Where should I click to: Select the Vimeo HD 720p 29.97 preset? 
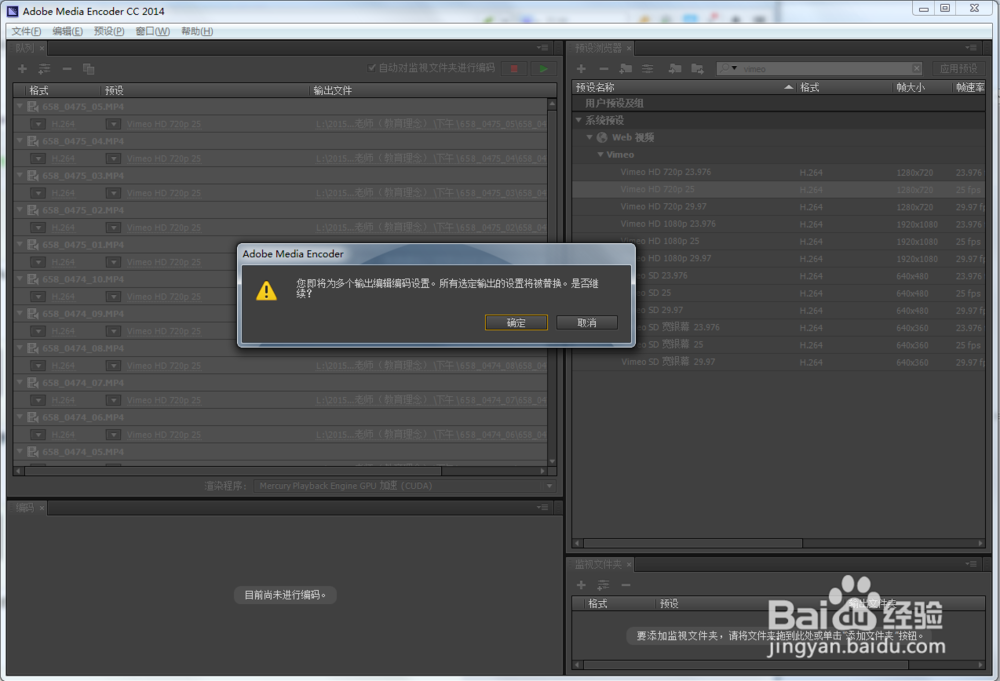pyautogui.click(x=663, y=207)
